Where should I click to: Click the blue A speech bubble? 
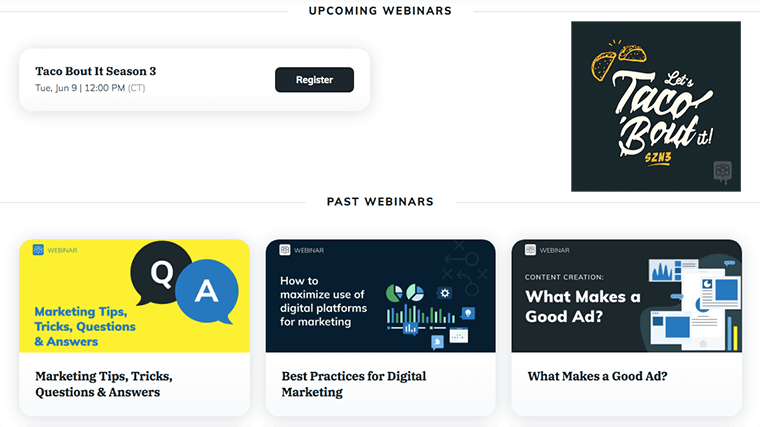pyautogui.click(x=207, y=292)
